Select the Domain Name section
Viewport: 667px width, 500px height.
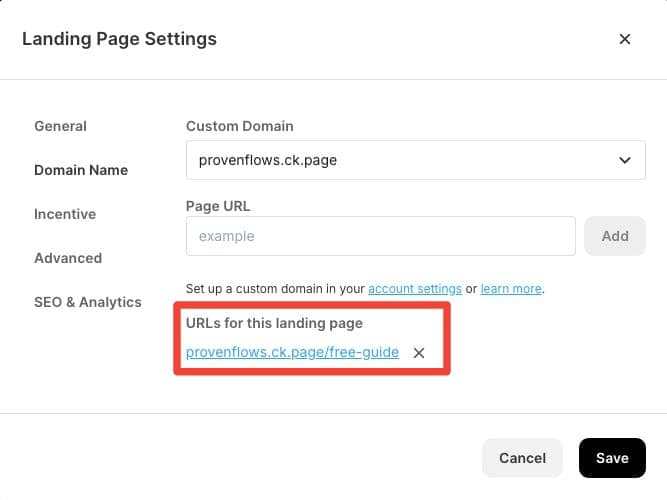(81, 170)
